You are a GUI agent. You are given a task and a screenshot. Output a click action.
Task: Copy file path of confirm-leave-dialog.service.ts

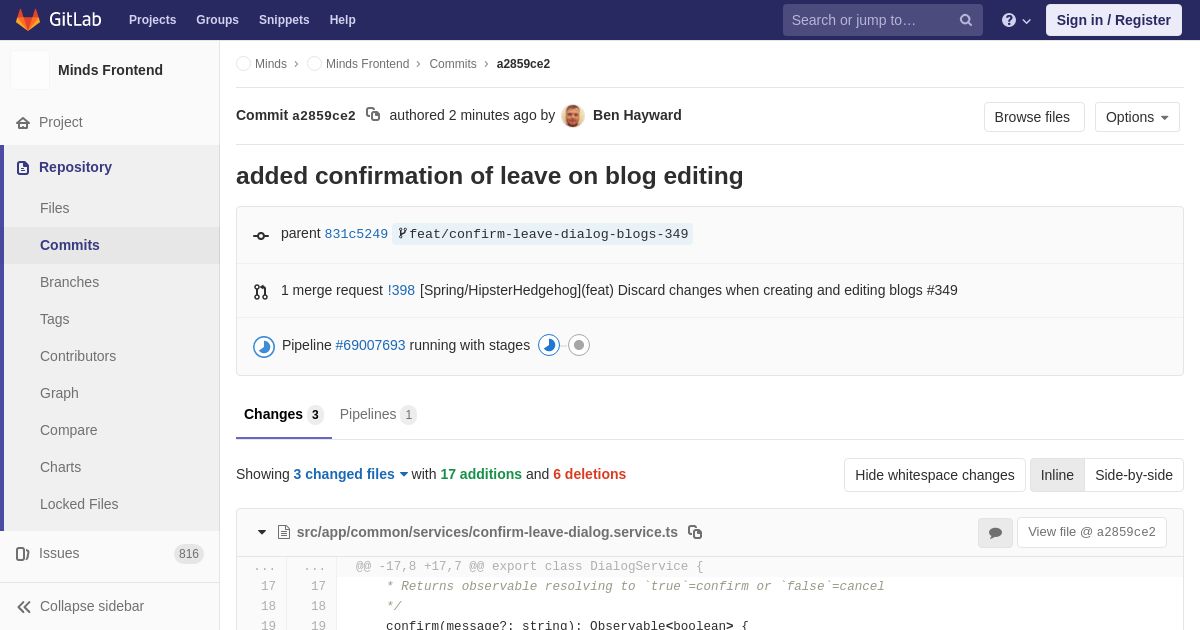(x=695, y=532)
